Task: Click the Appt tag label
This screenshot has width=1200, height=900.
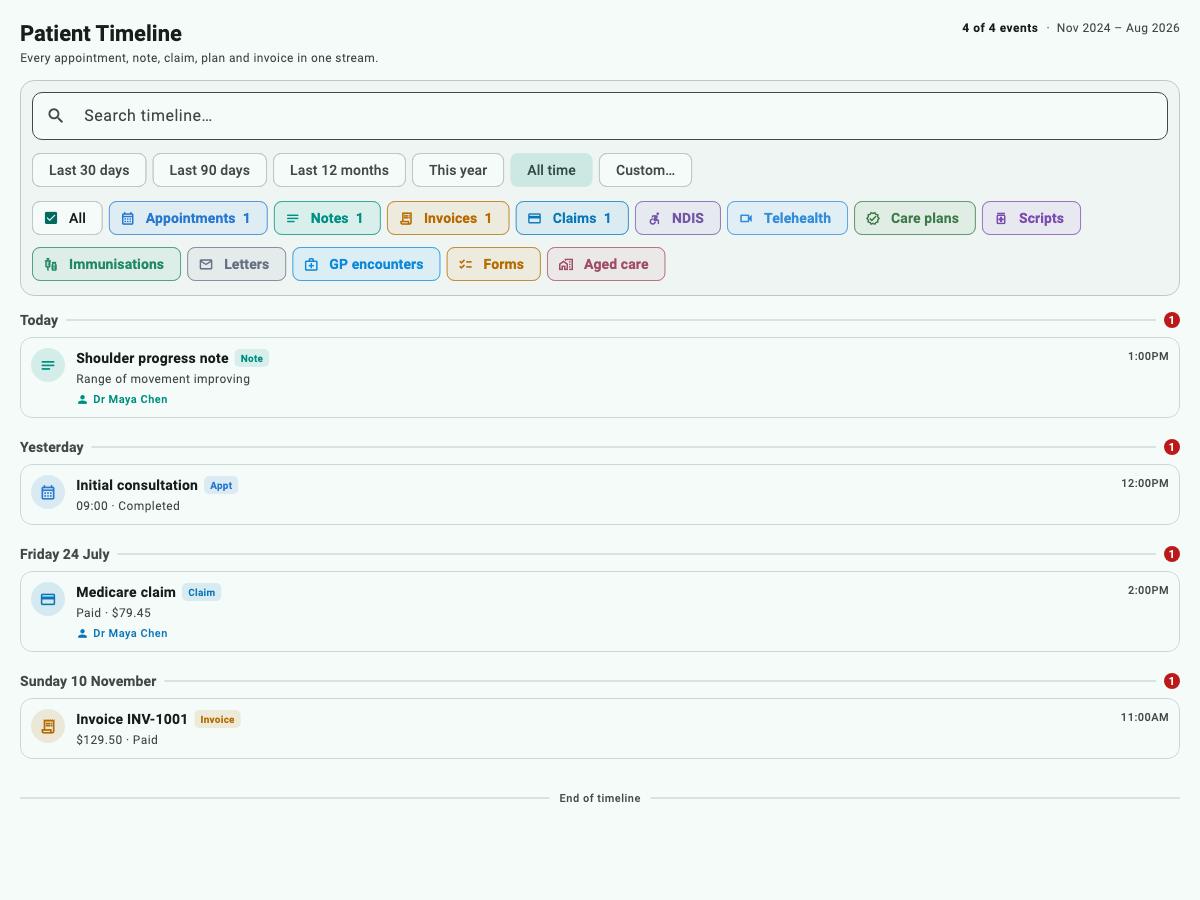Action: (221, 485)
